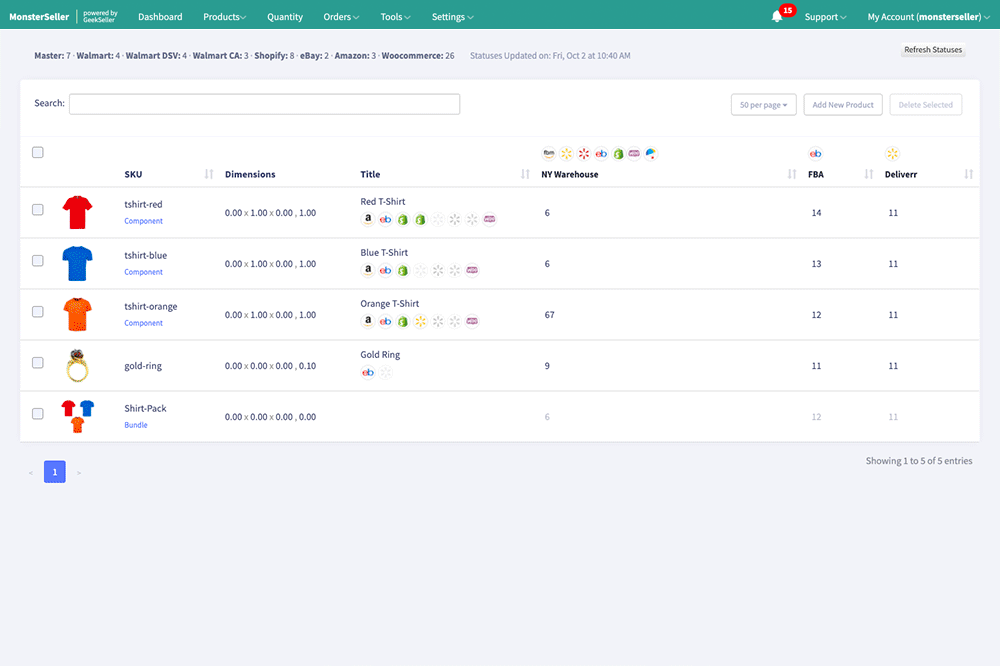Click page 1 in the pagination

[55, 472]
